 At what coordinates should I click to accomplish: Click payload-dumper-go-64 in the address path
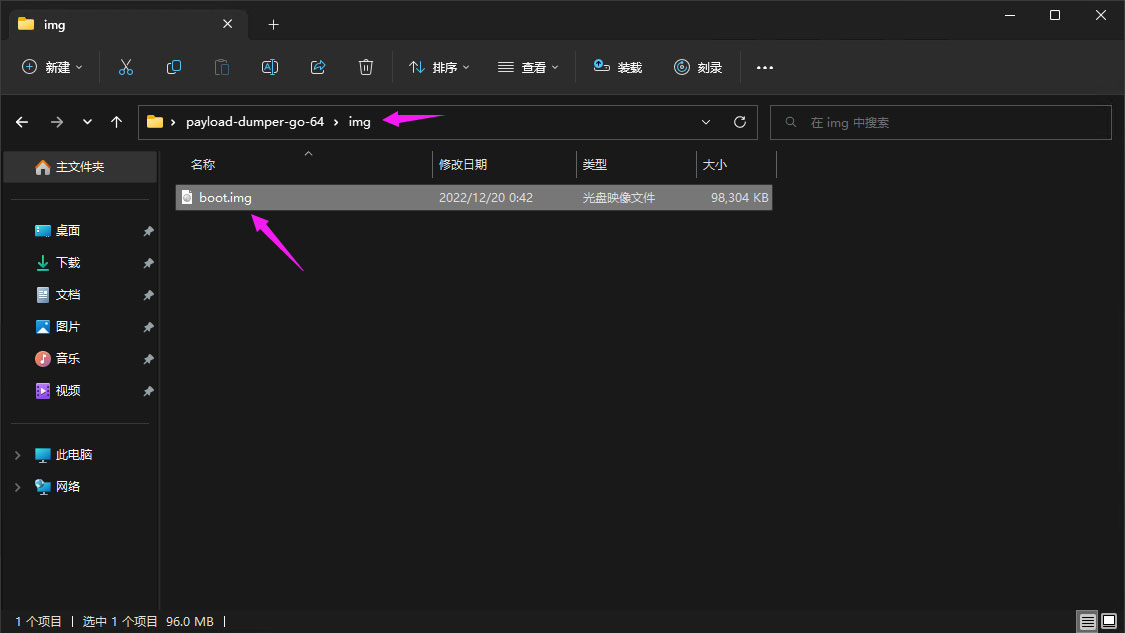pos(255,122)
